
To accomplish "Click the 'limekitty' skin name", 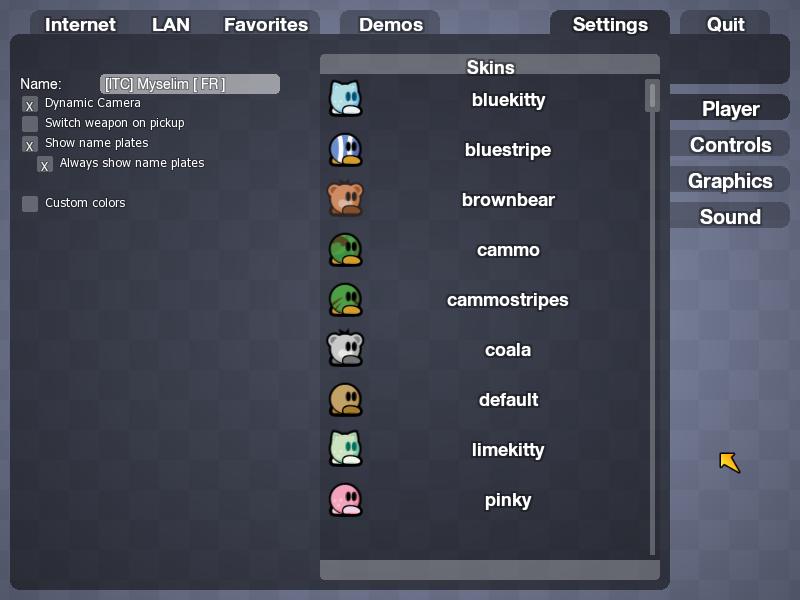I will click(508, 450).
